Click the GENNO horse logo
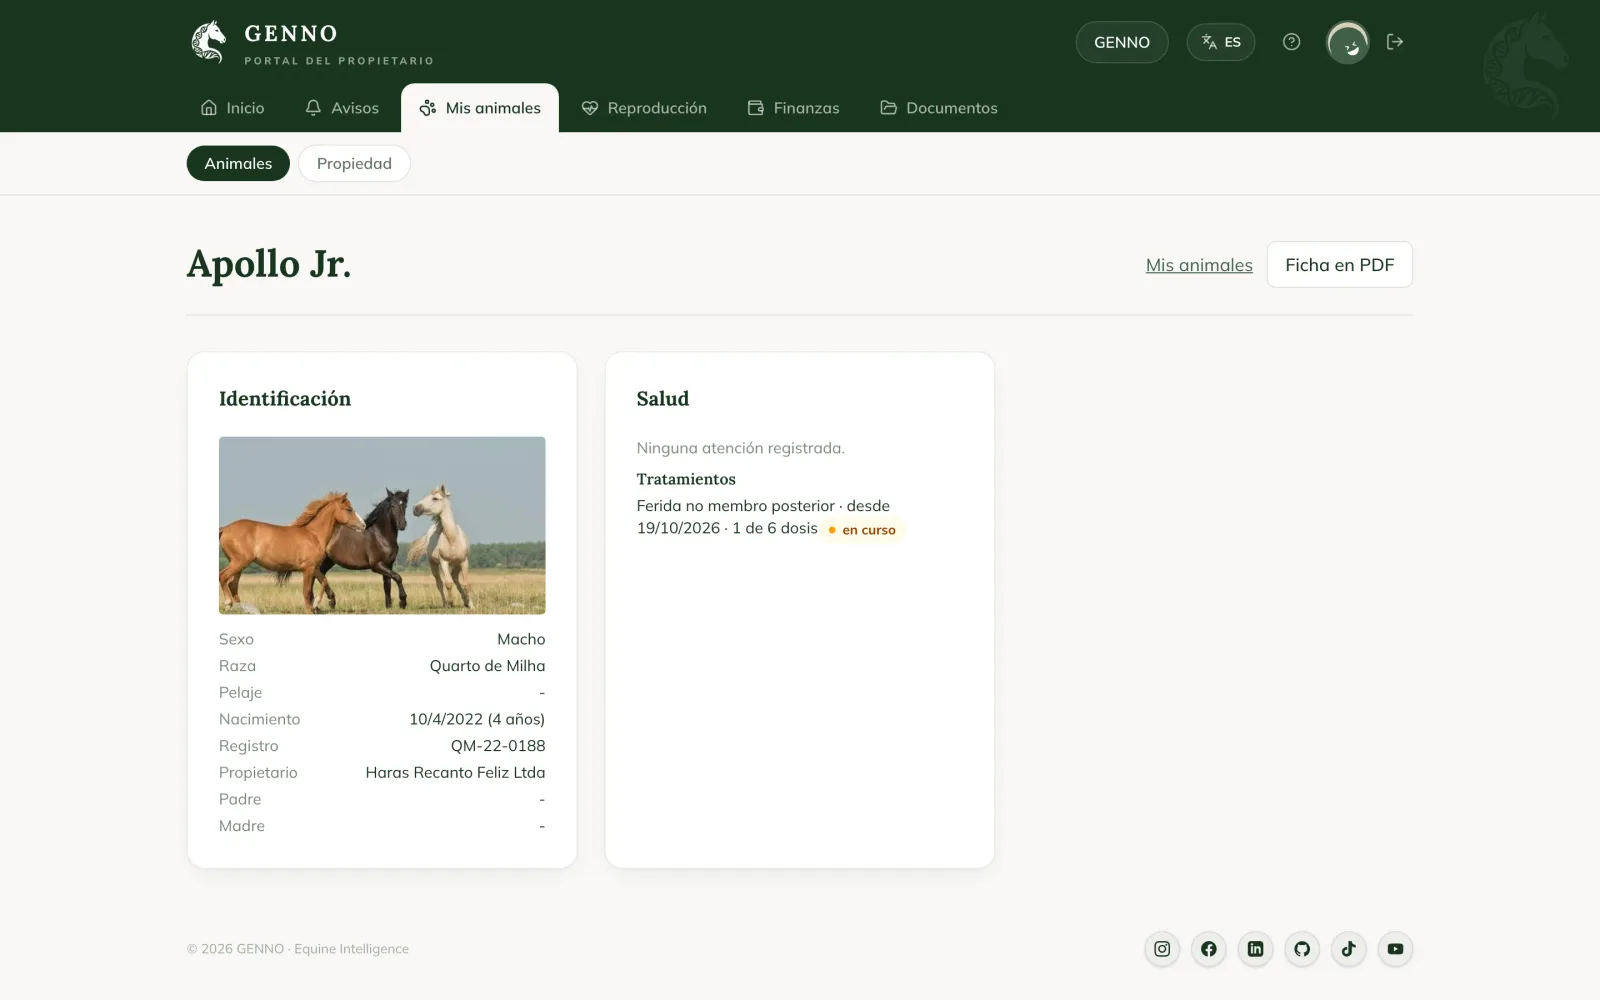1600x1000 pixels. [209, 42]
